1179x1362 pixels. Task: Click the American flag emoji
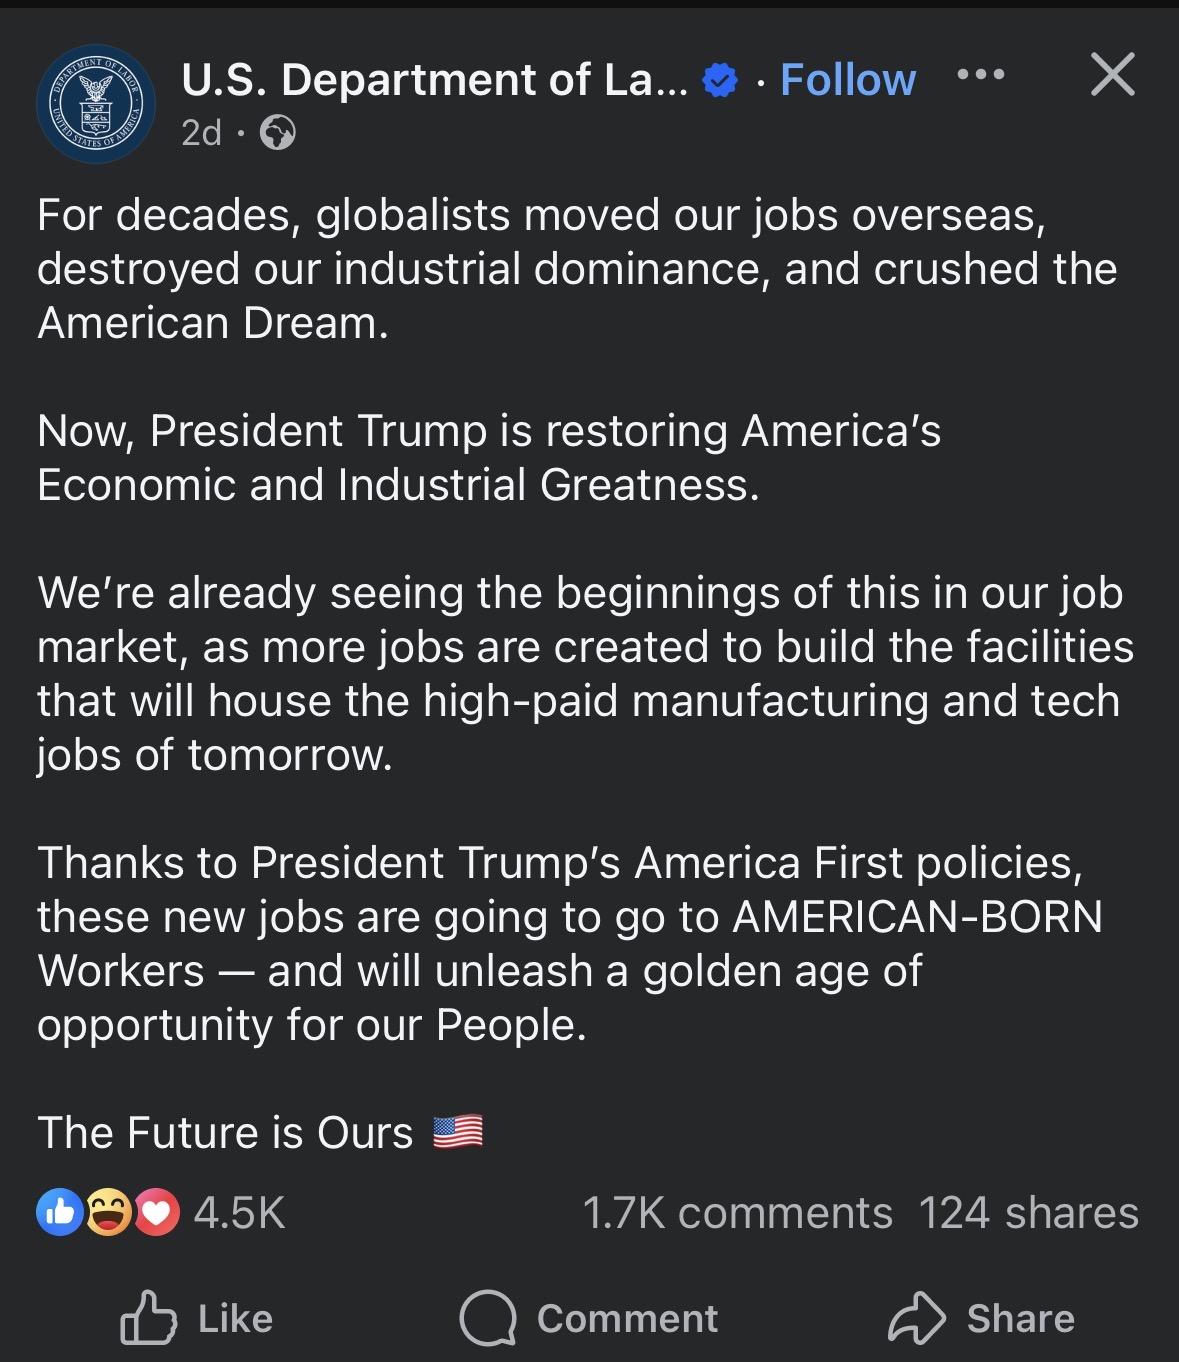pyautogui.click(x=458, y=1132)
